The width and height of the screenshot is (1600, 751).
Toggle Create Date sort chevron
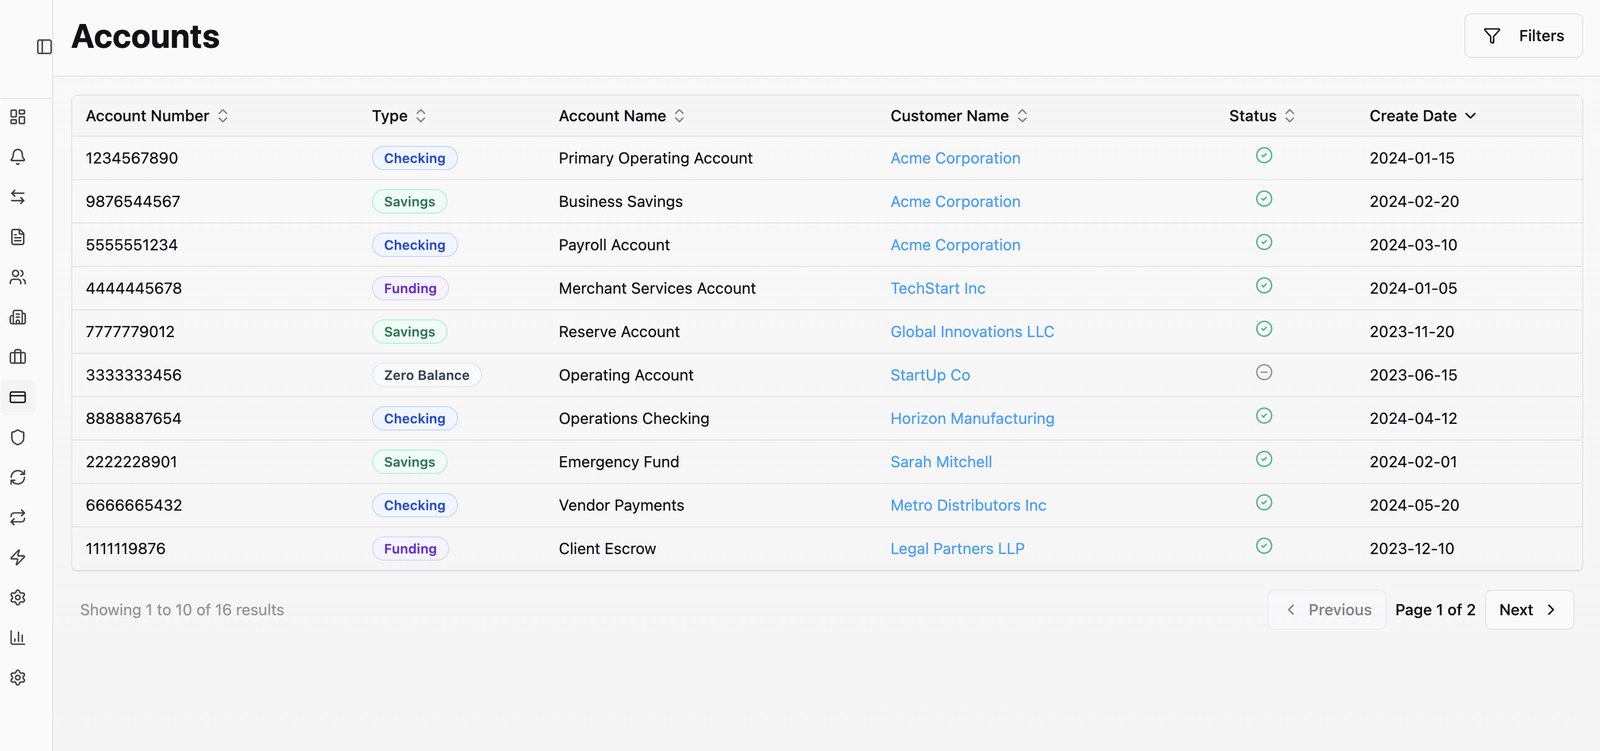(x=1470, y=116)
